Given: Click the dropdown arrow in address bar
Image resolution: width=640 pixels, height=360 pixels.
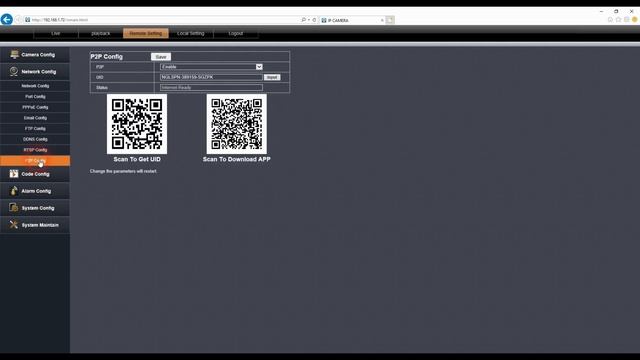Looking at the screenshot, I should click(x=309, y=20).
